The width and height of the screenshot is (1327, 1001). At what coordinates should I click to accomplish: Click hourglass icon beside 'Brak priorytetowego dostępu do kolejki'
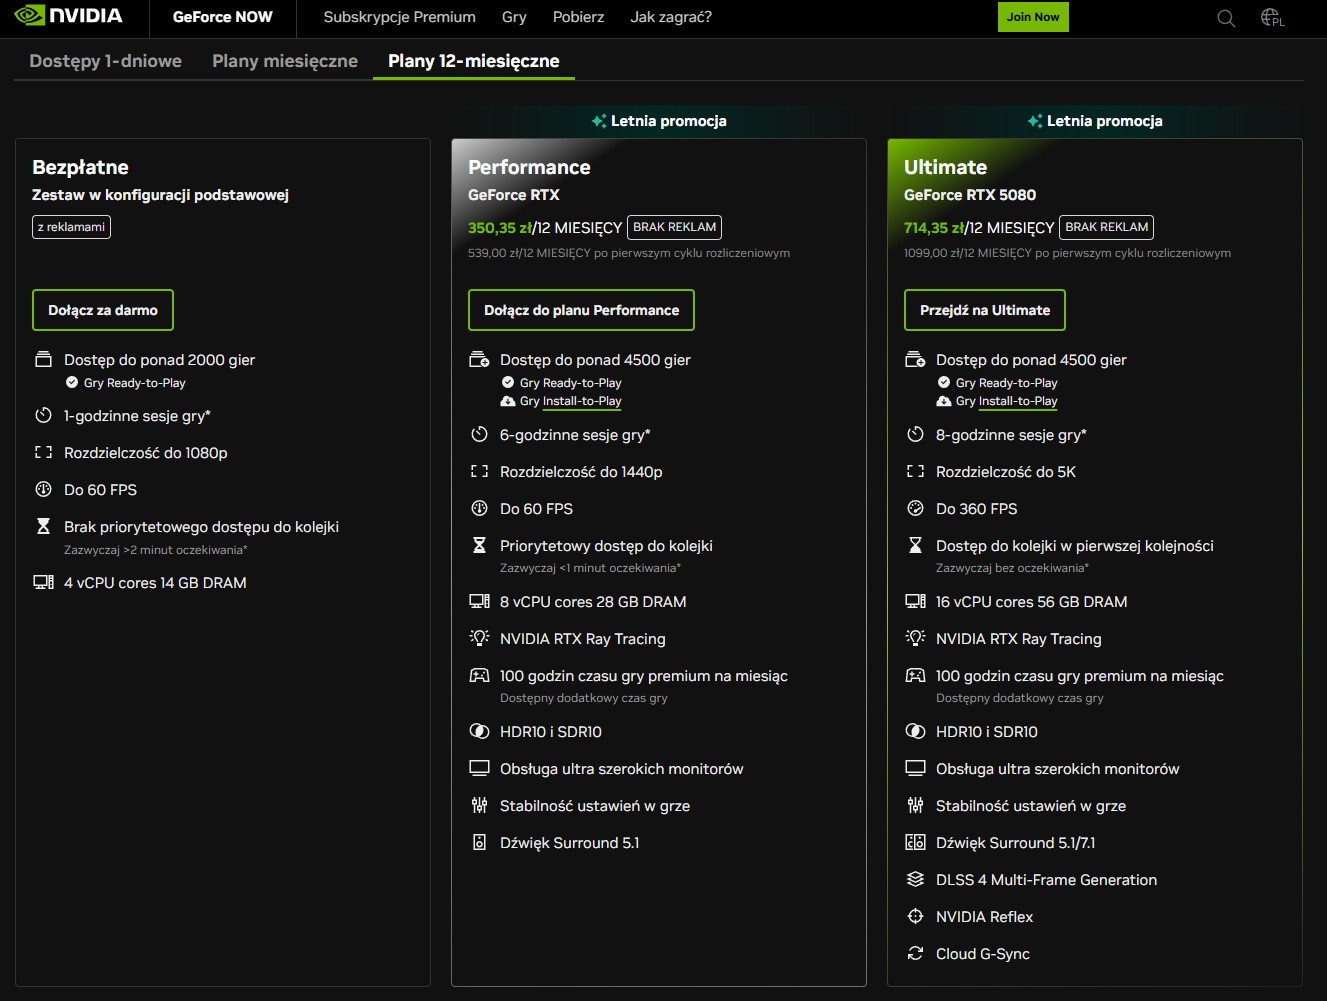point(43,526)
